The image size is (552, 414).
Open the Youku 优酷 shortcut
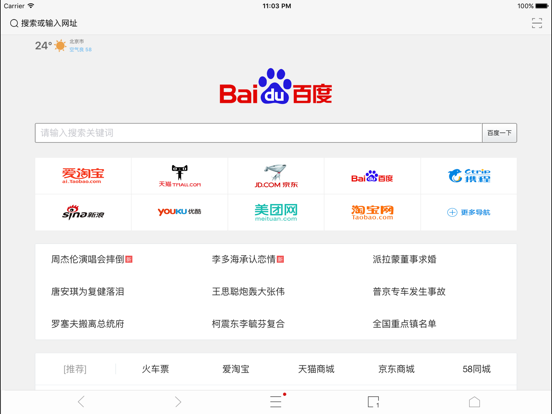tap(180, 212)
